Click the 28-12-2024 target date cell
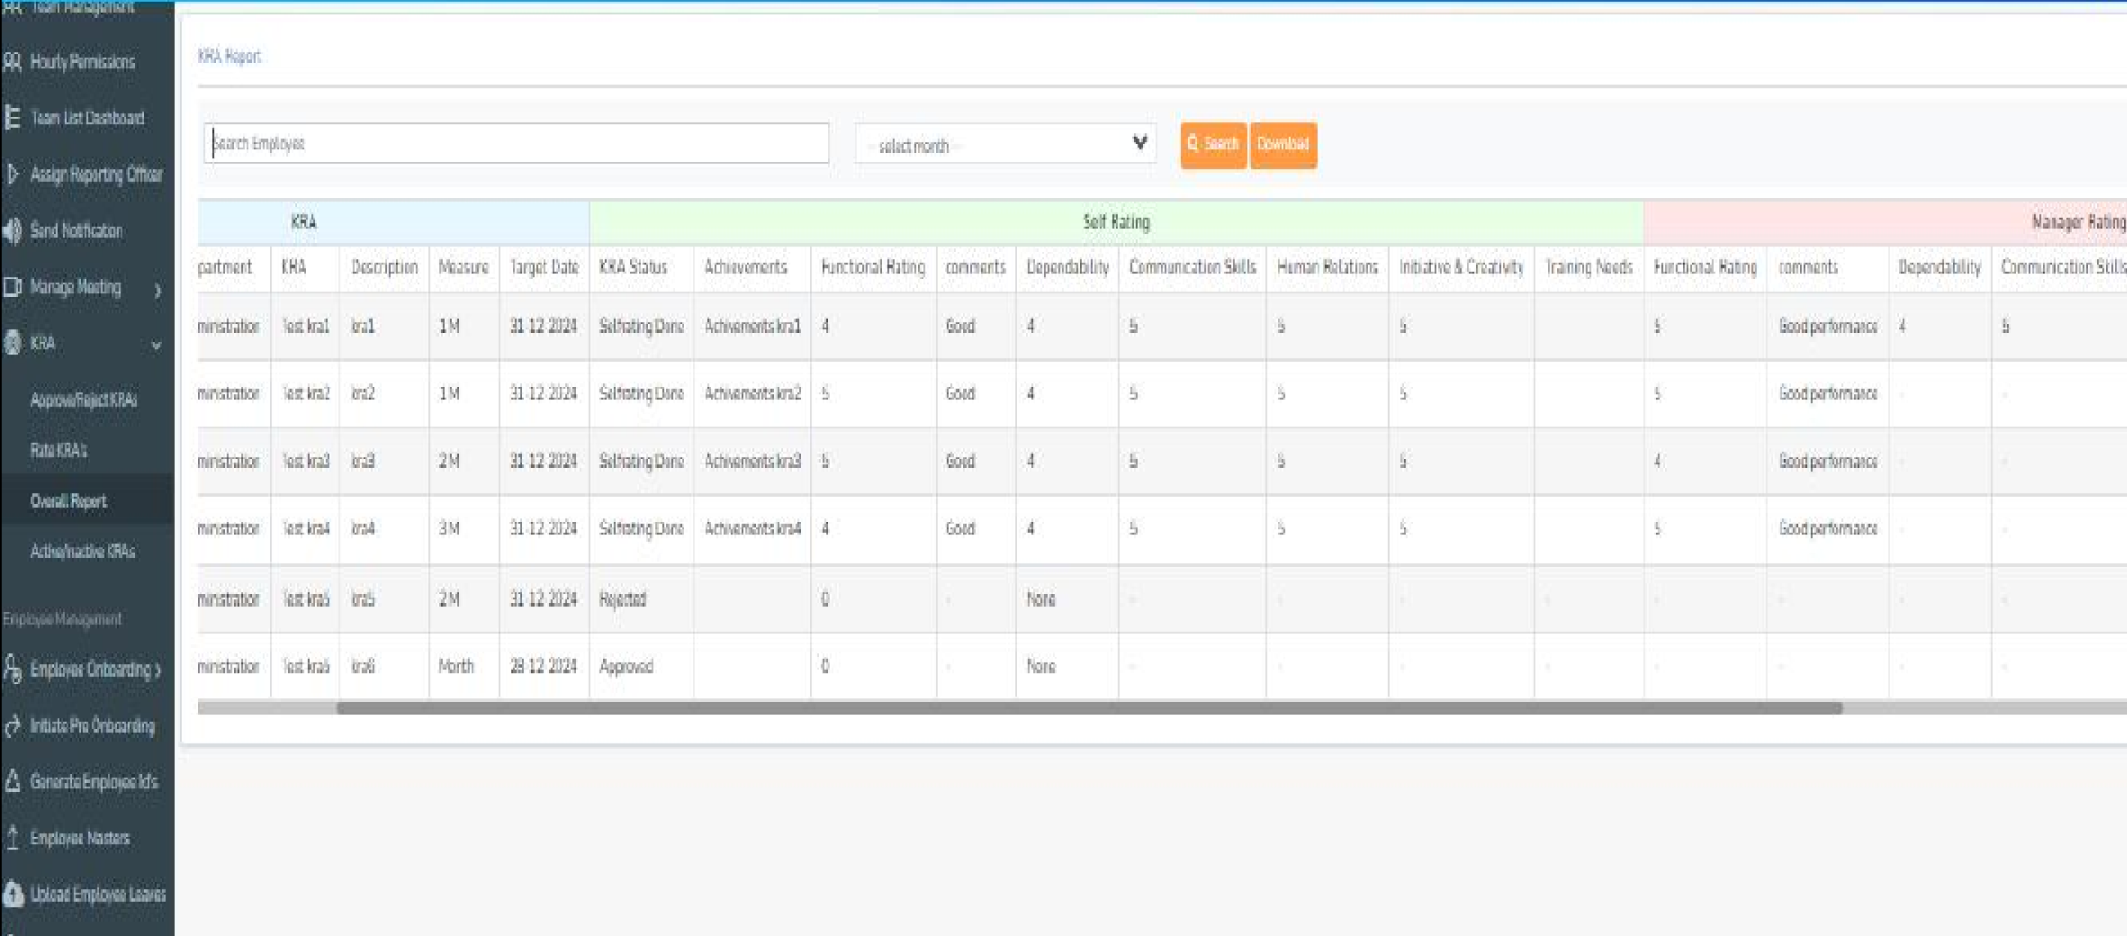Screen dimensions: 2127x936 [543, 666]
